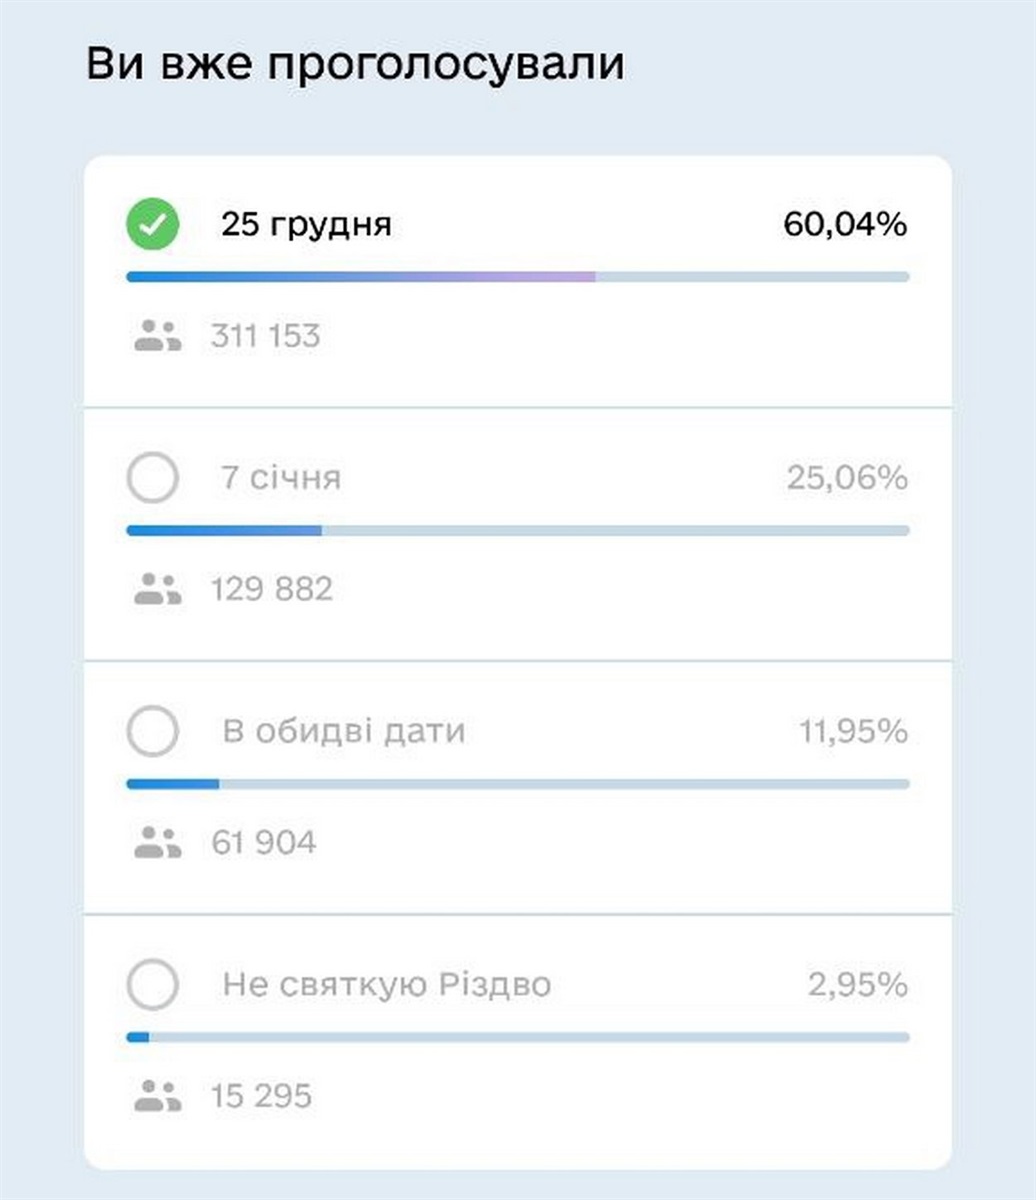Click the green checkmark for 25 грудня

(x=153, y=225)
